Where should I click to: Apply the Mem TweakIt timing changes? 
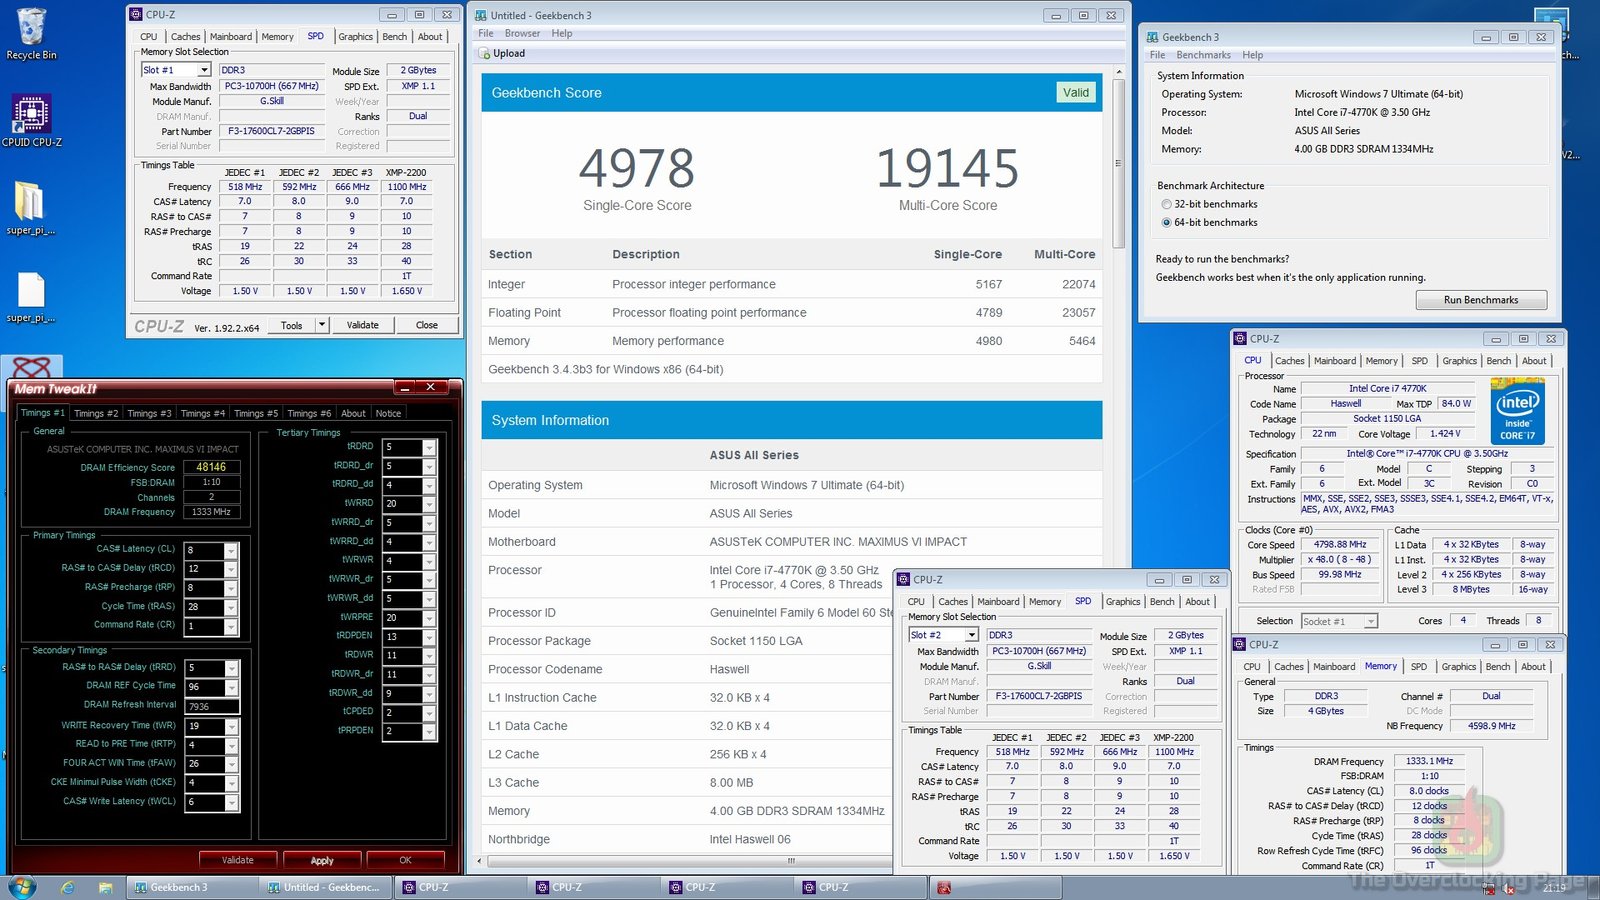coord(322,860)
